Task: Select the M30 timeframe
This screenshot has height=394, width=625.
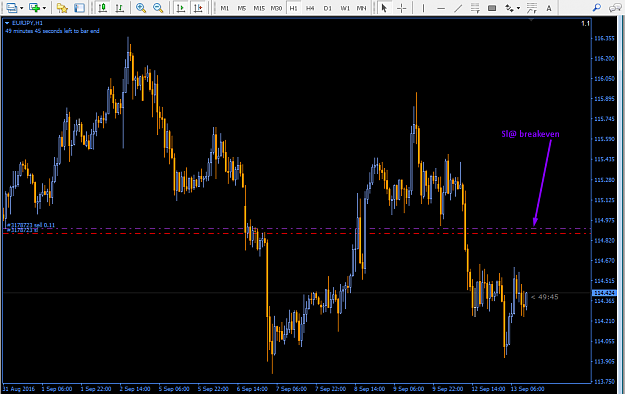Action: coord(276,8)
